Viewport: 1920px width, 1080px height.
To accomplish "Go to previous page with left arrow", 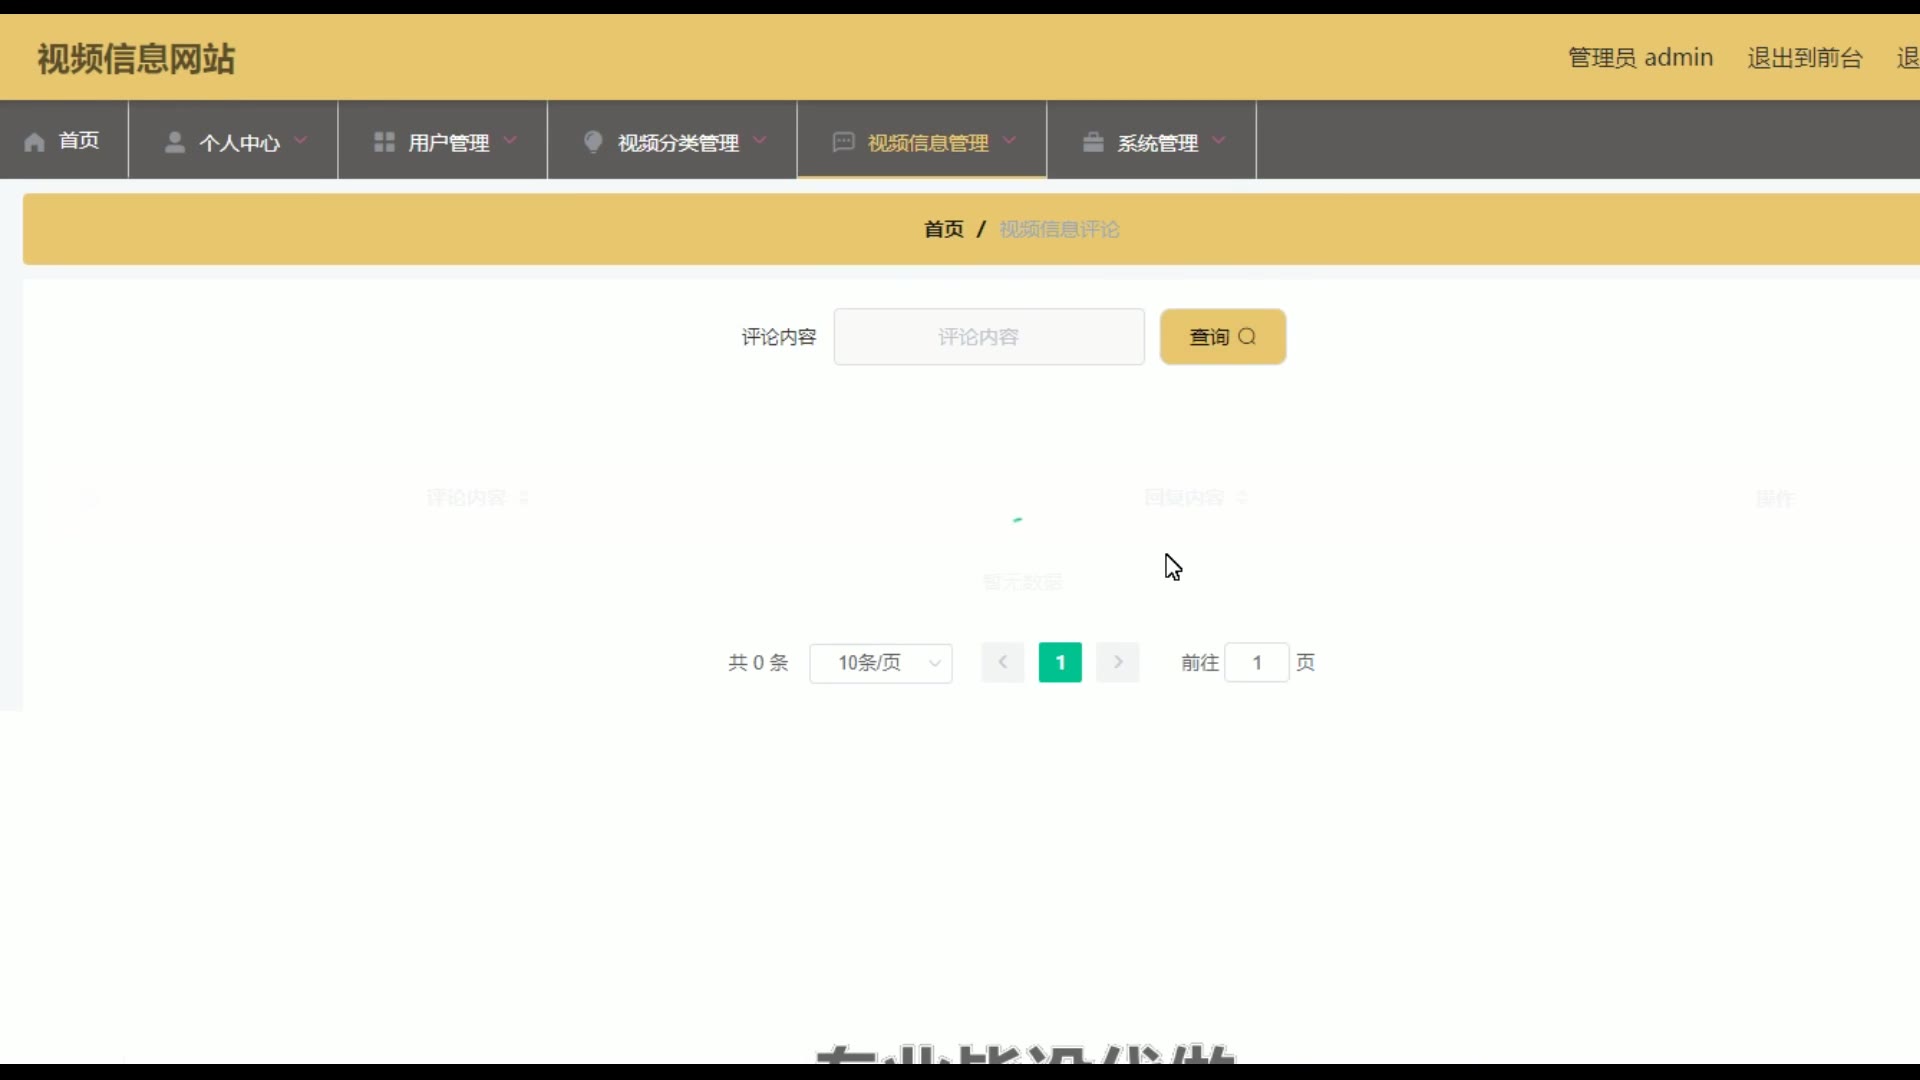I will click(x=1002, y=662).
